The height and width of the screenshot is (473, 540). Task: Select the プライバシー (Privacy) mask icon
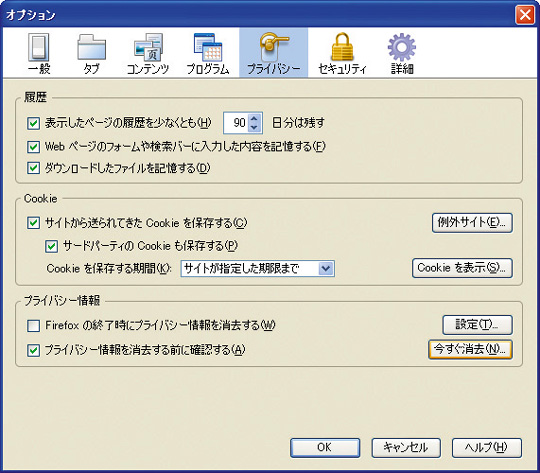(273, 47)
